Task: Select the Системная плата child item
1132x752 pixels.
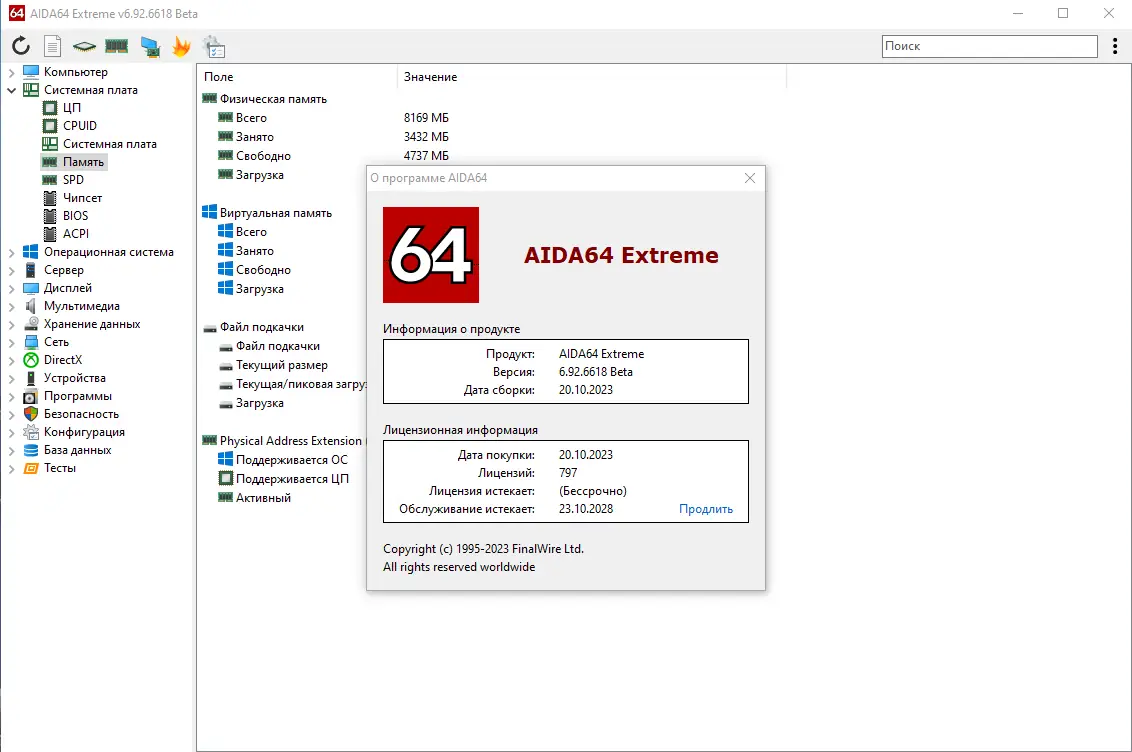Action: (x=110, y=144)
